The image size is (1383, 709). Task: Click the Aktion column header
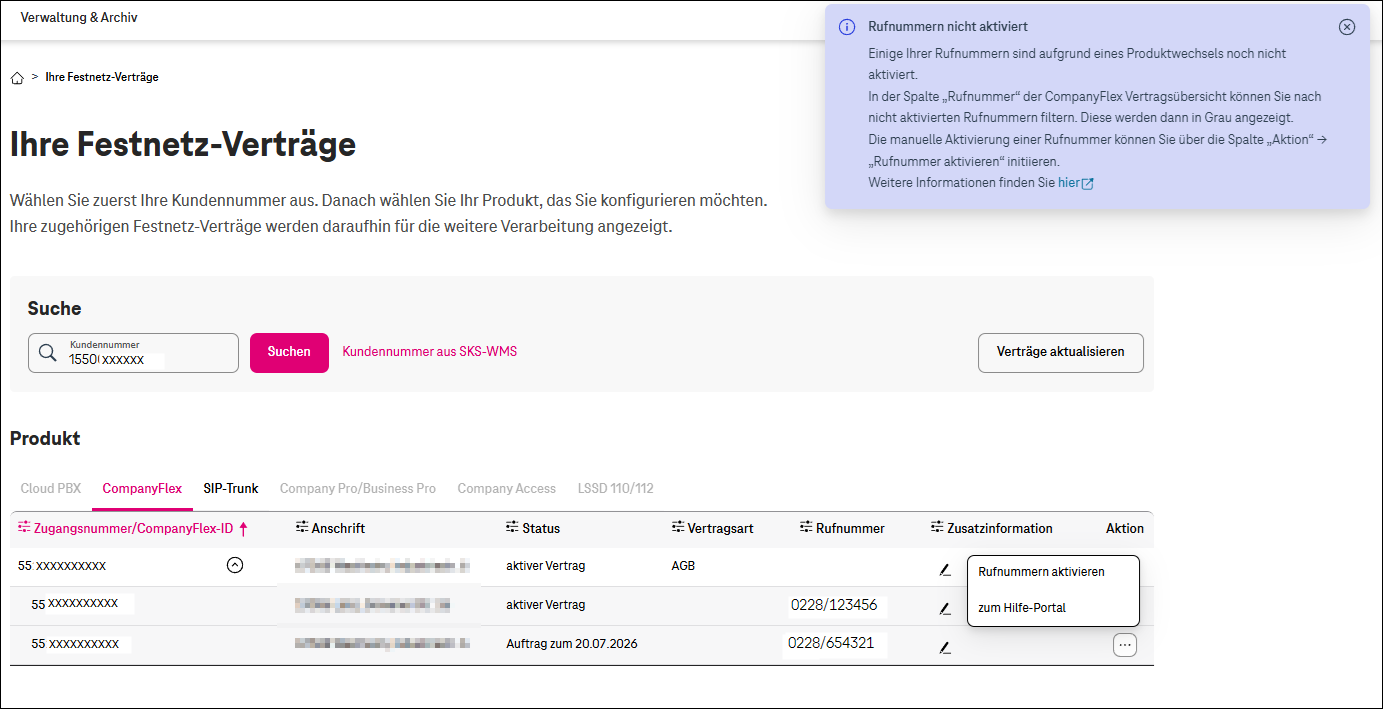click(1125, 528)
